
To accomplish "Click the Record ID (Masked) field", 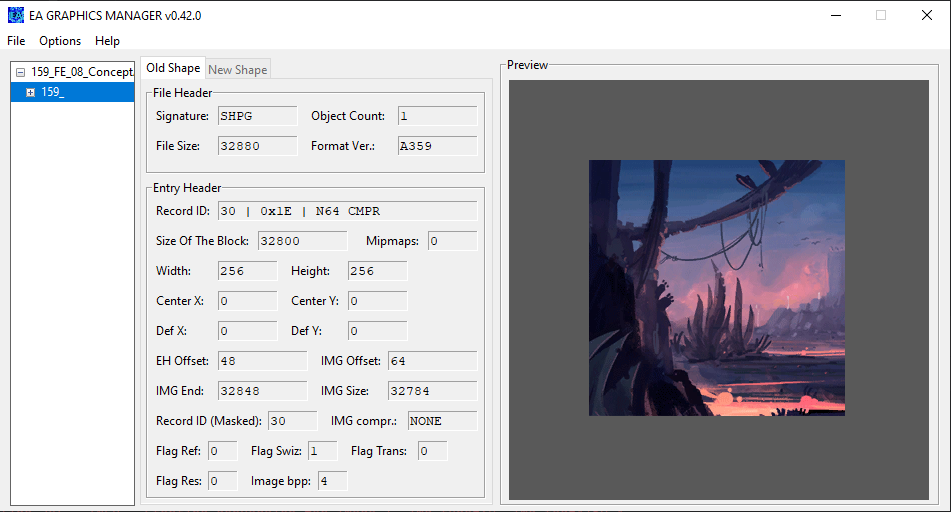I will point(292,421).
